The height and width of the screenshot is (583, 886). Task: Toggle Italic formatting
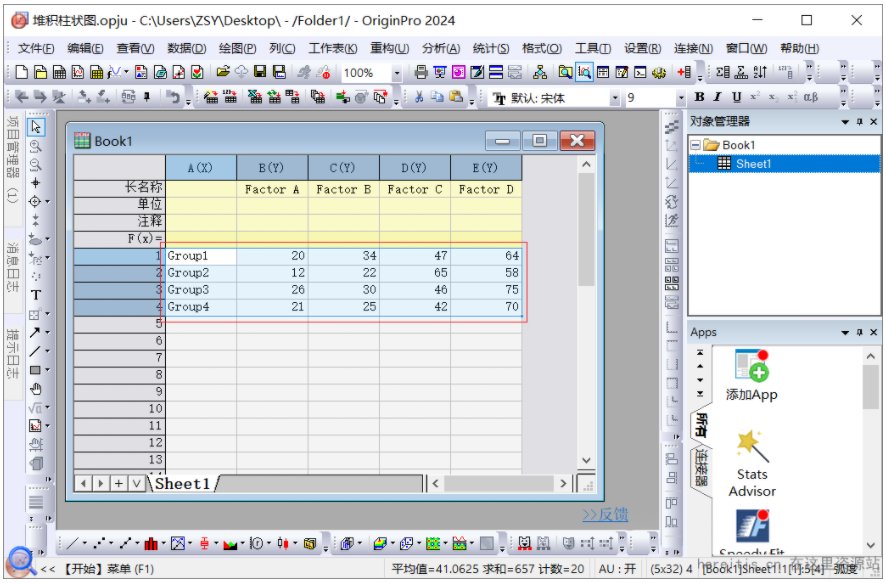718,97
